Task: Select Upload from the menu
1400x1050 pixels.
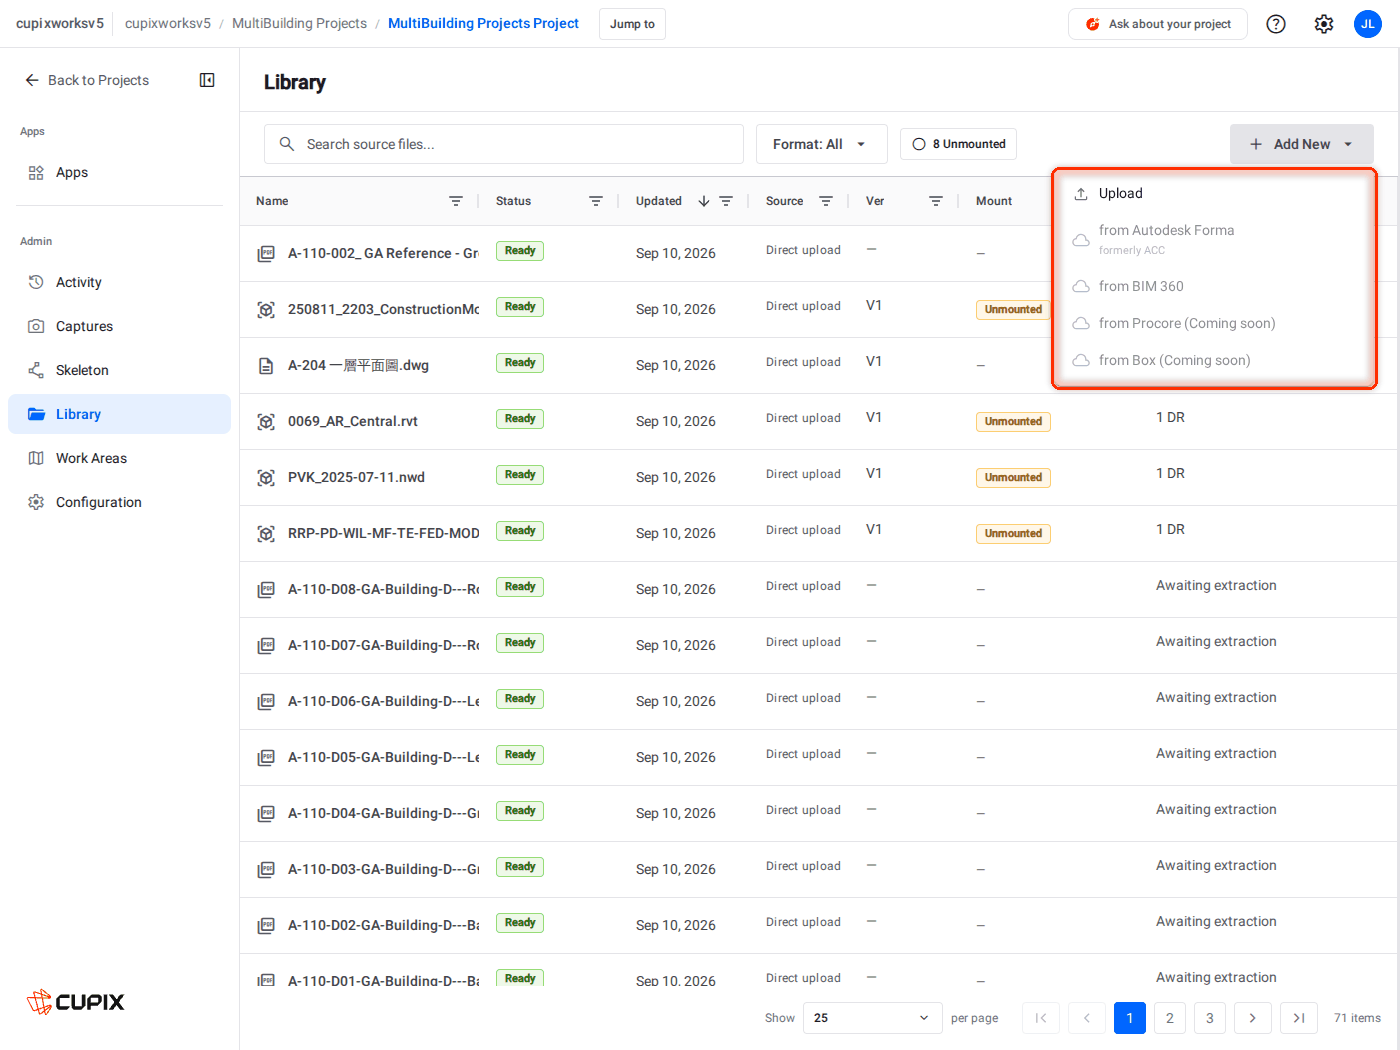Action: (1215, 193)
